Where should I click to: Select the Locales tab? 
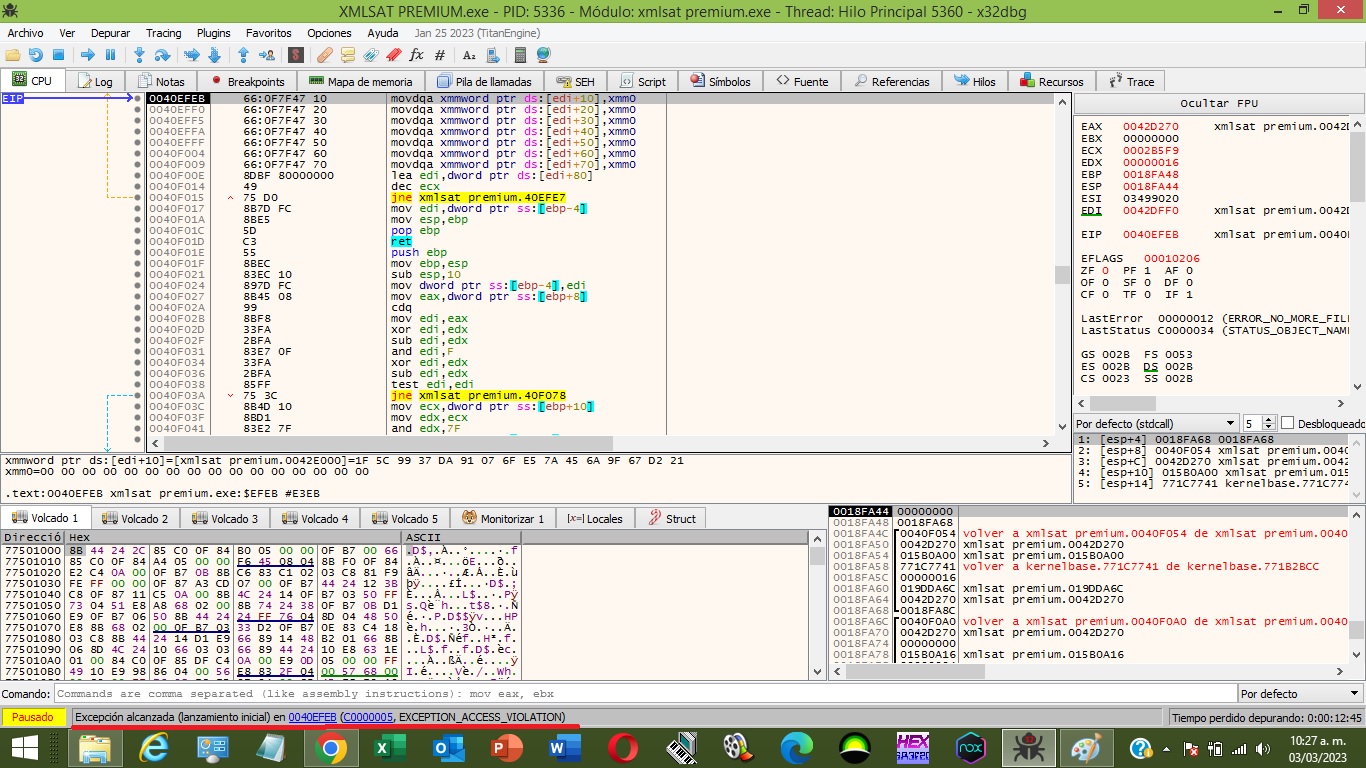click(594, 518)
